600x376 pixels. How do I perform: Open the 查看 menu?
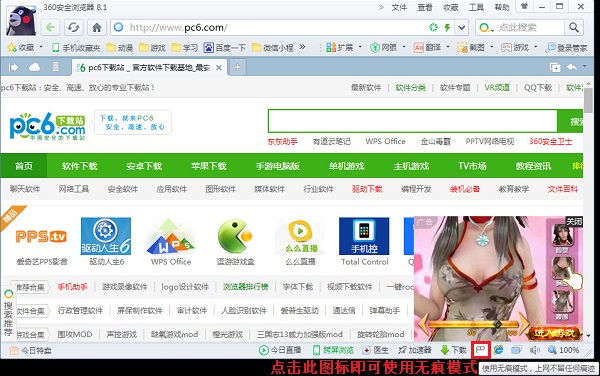[x=425, y=7]
